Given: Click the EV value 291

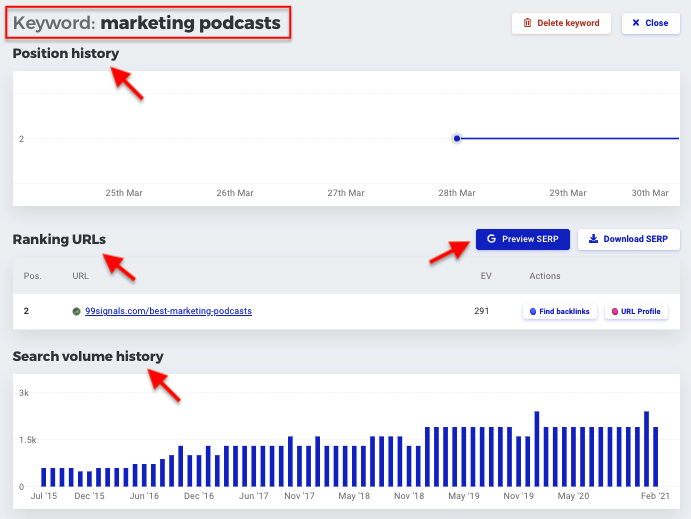Looking at the screenshot, I should click(482, 311).
